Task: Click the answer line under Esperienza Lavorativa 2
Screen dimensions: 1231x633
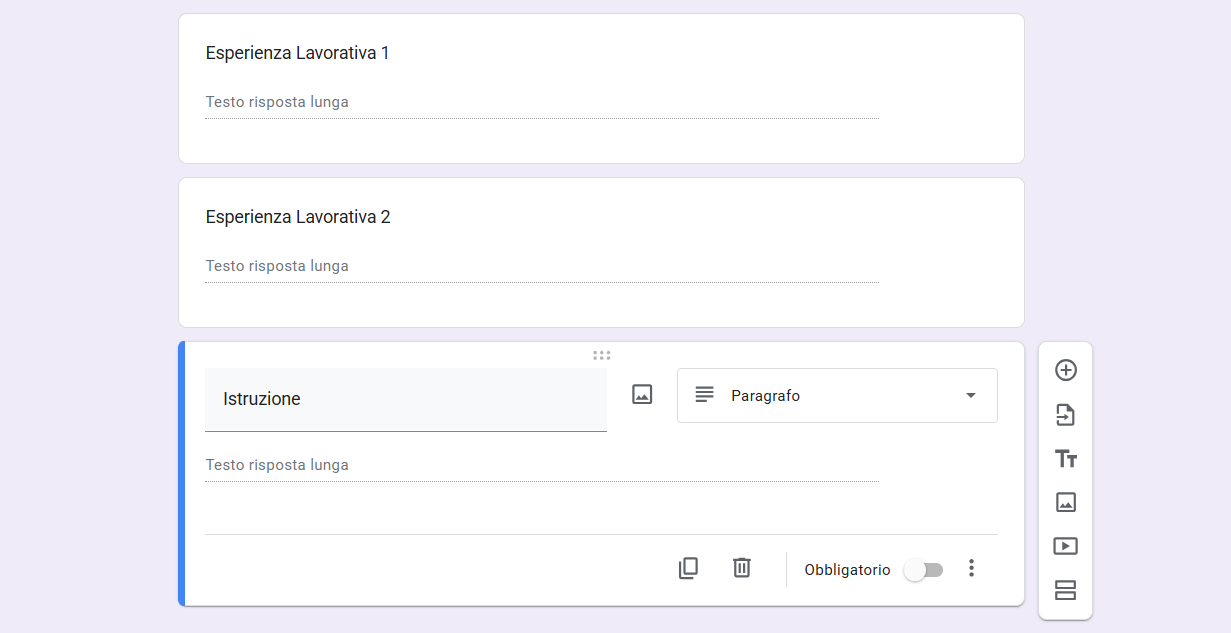Action: (x=541, y=265)
